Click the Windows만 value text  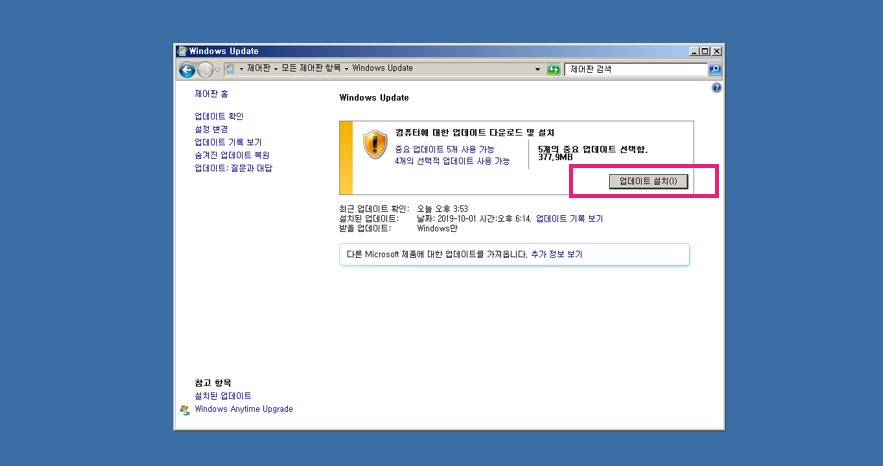pos(437,228)
